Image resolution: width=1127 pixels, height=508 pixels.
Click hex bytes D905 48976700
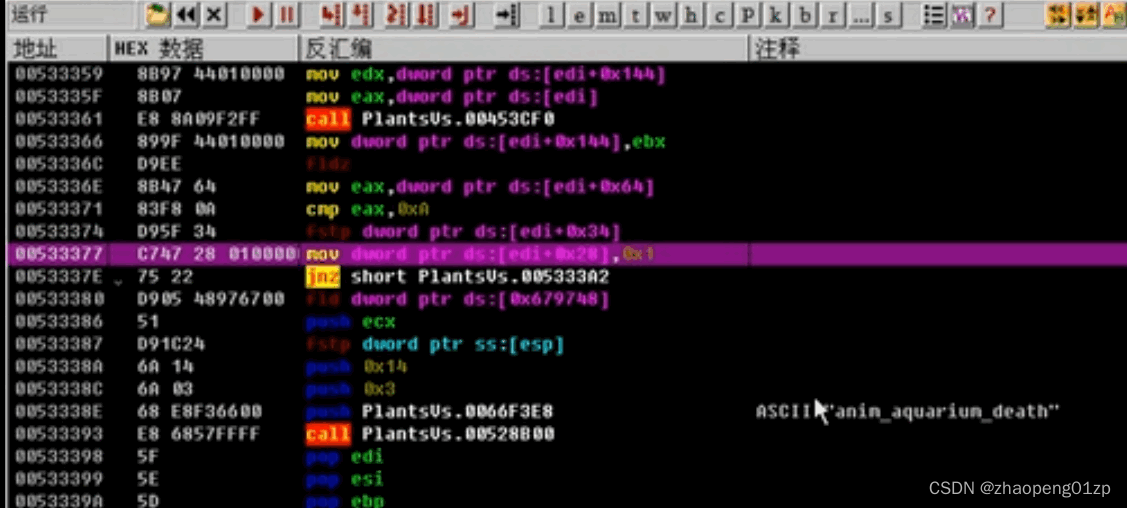click(210, 299)
